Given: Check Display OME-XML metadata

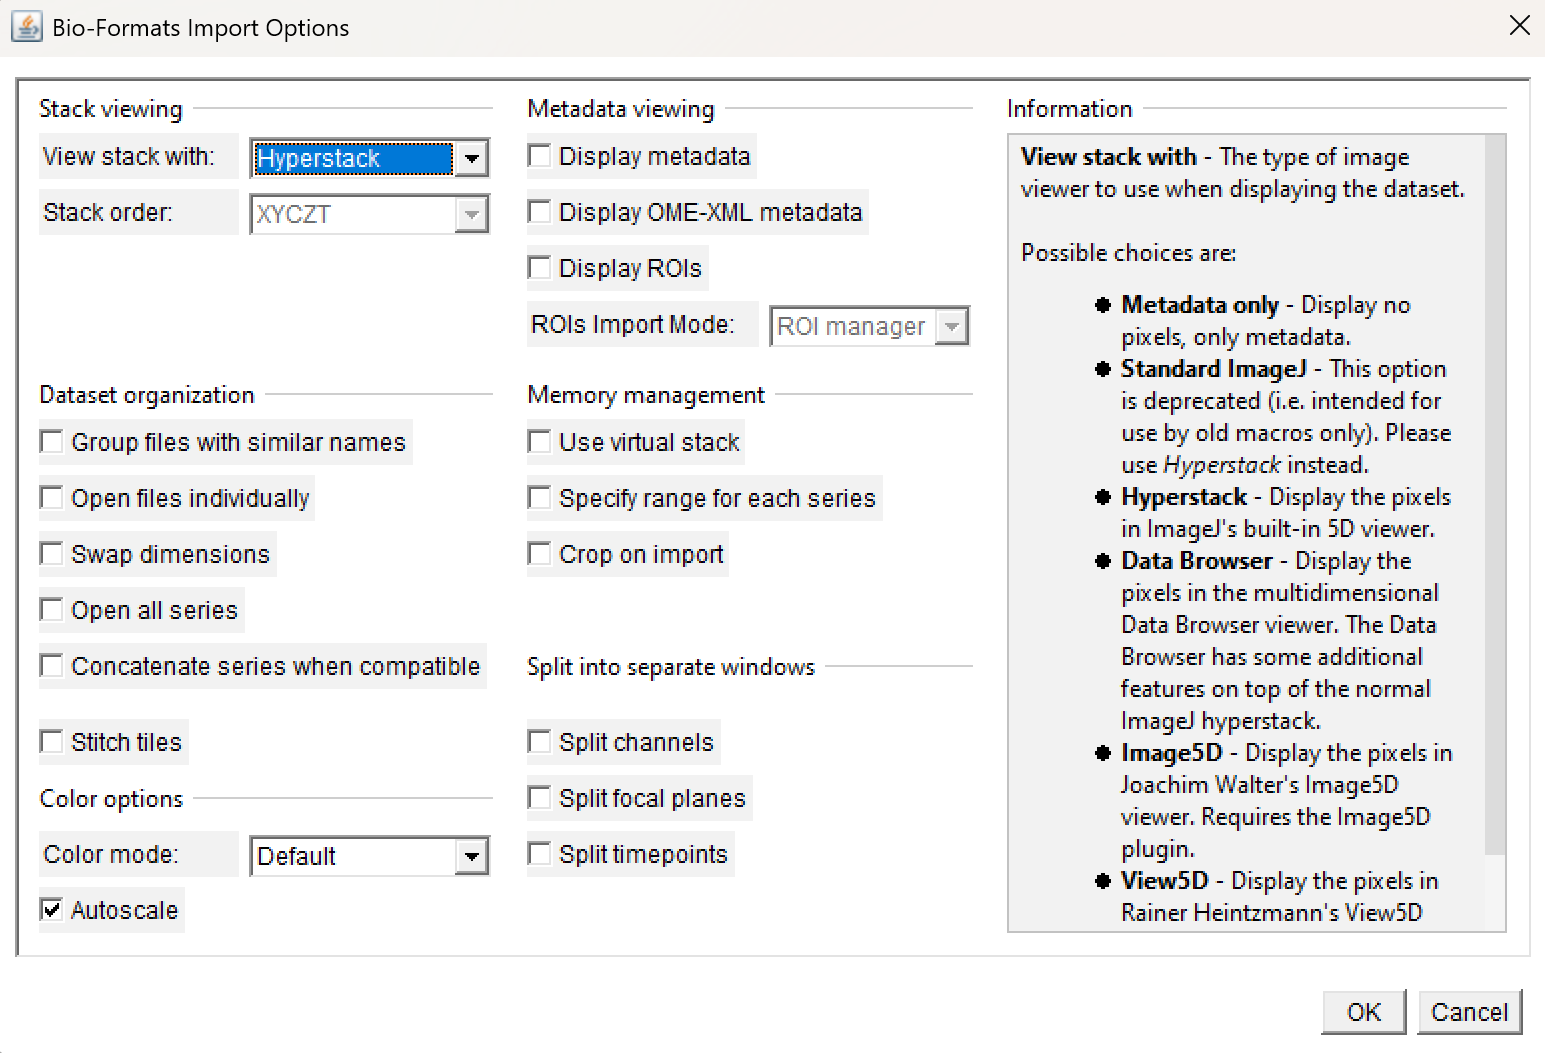Looking at the screenshot, I should coord(539,211).
